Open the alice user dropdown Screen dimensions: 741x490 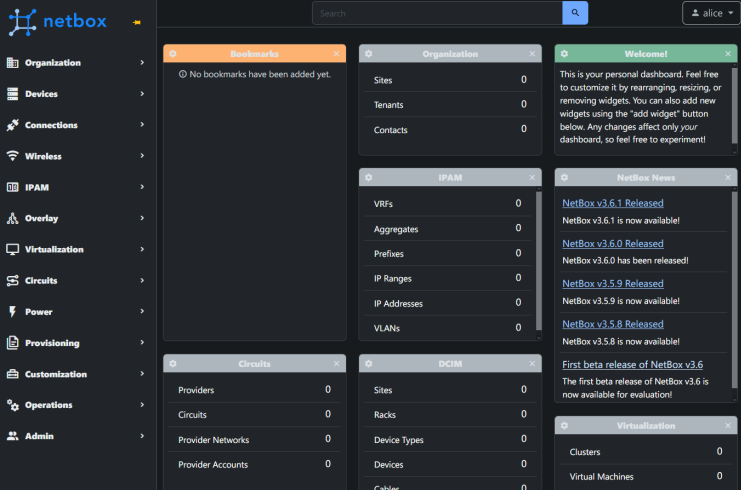(x=712, y=13)
